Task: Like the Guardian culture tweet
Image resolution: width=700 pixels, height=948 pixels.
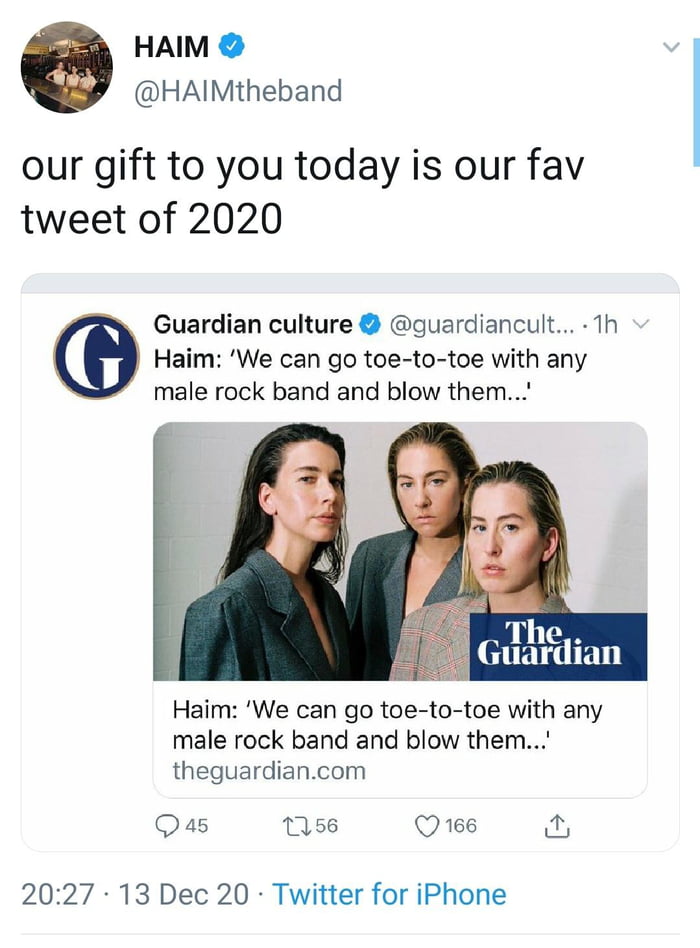Action: click(x=428, y=826)
